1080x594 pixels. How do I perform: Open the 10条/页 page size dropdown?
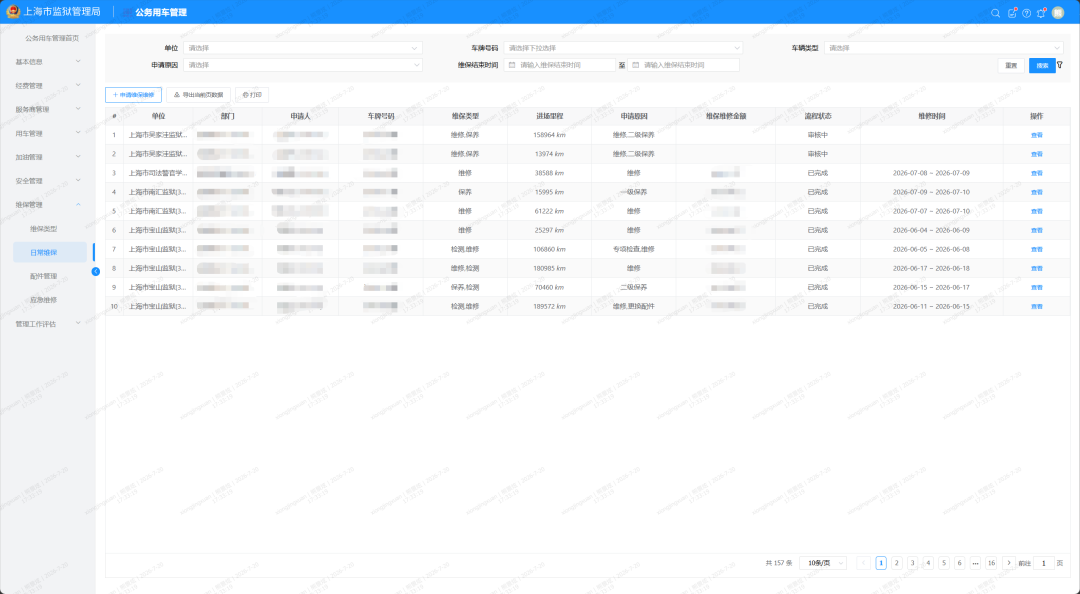[822, 563]
